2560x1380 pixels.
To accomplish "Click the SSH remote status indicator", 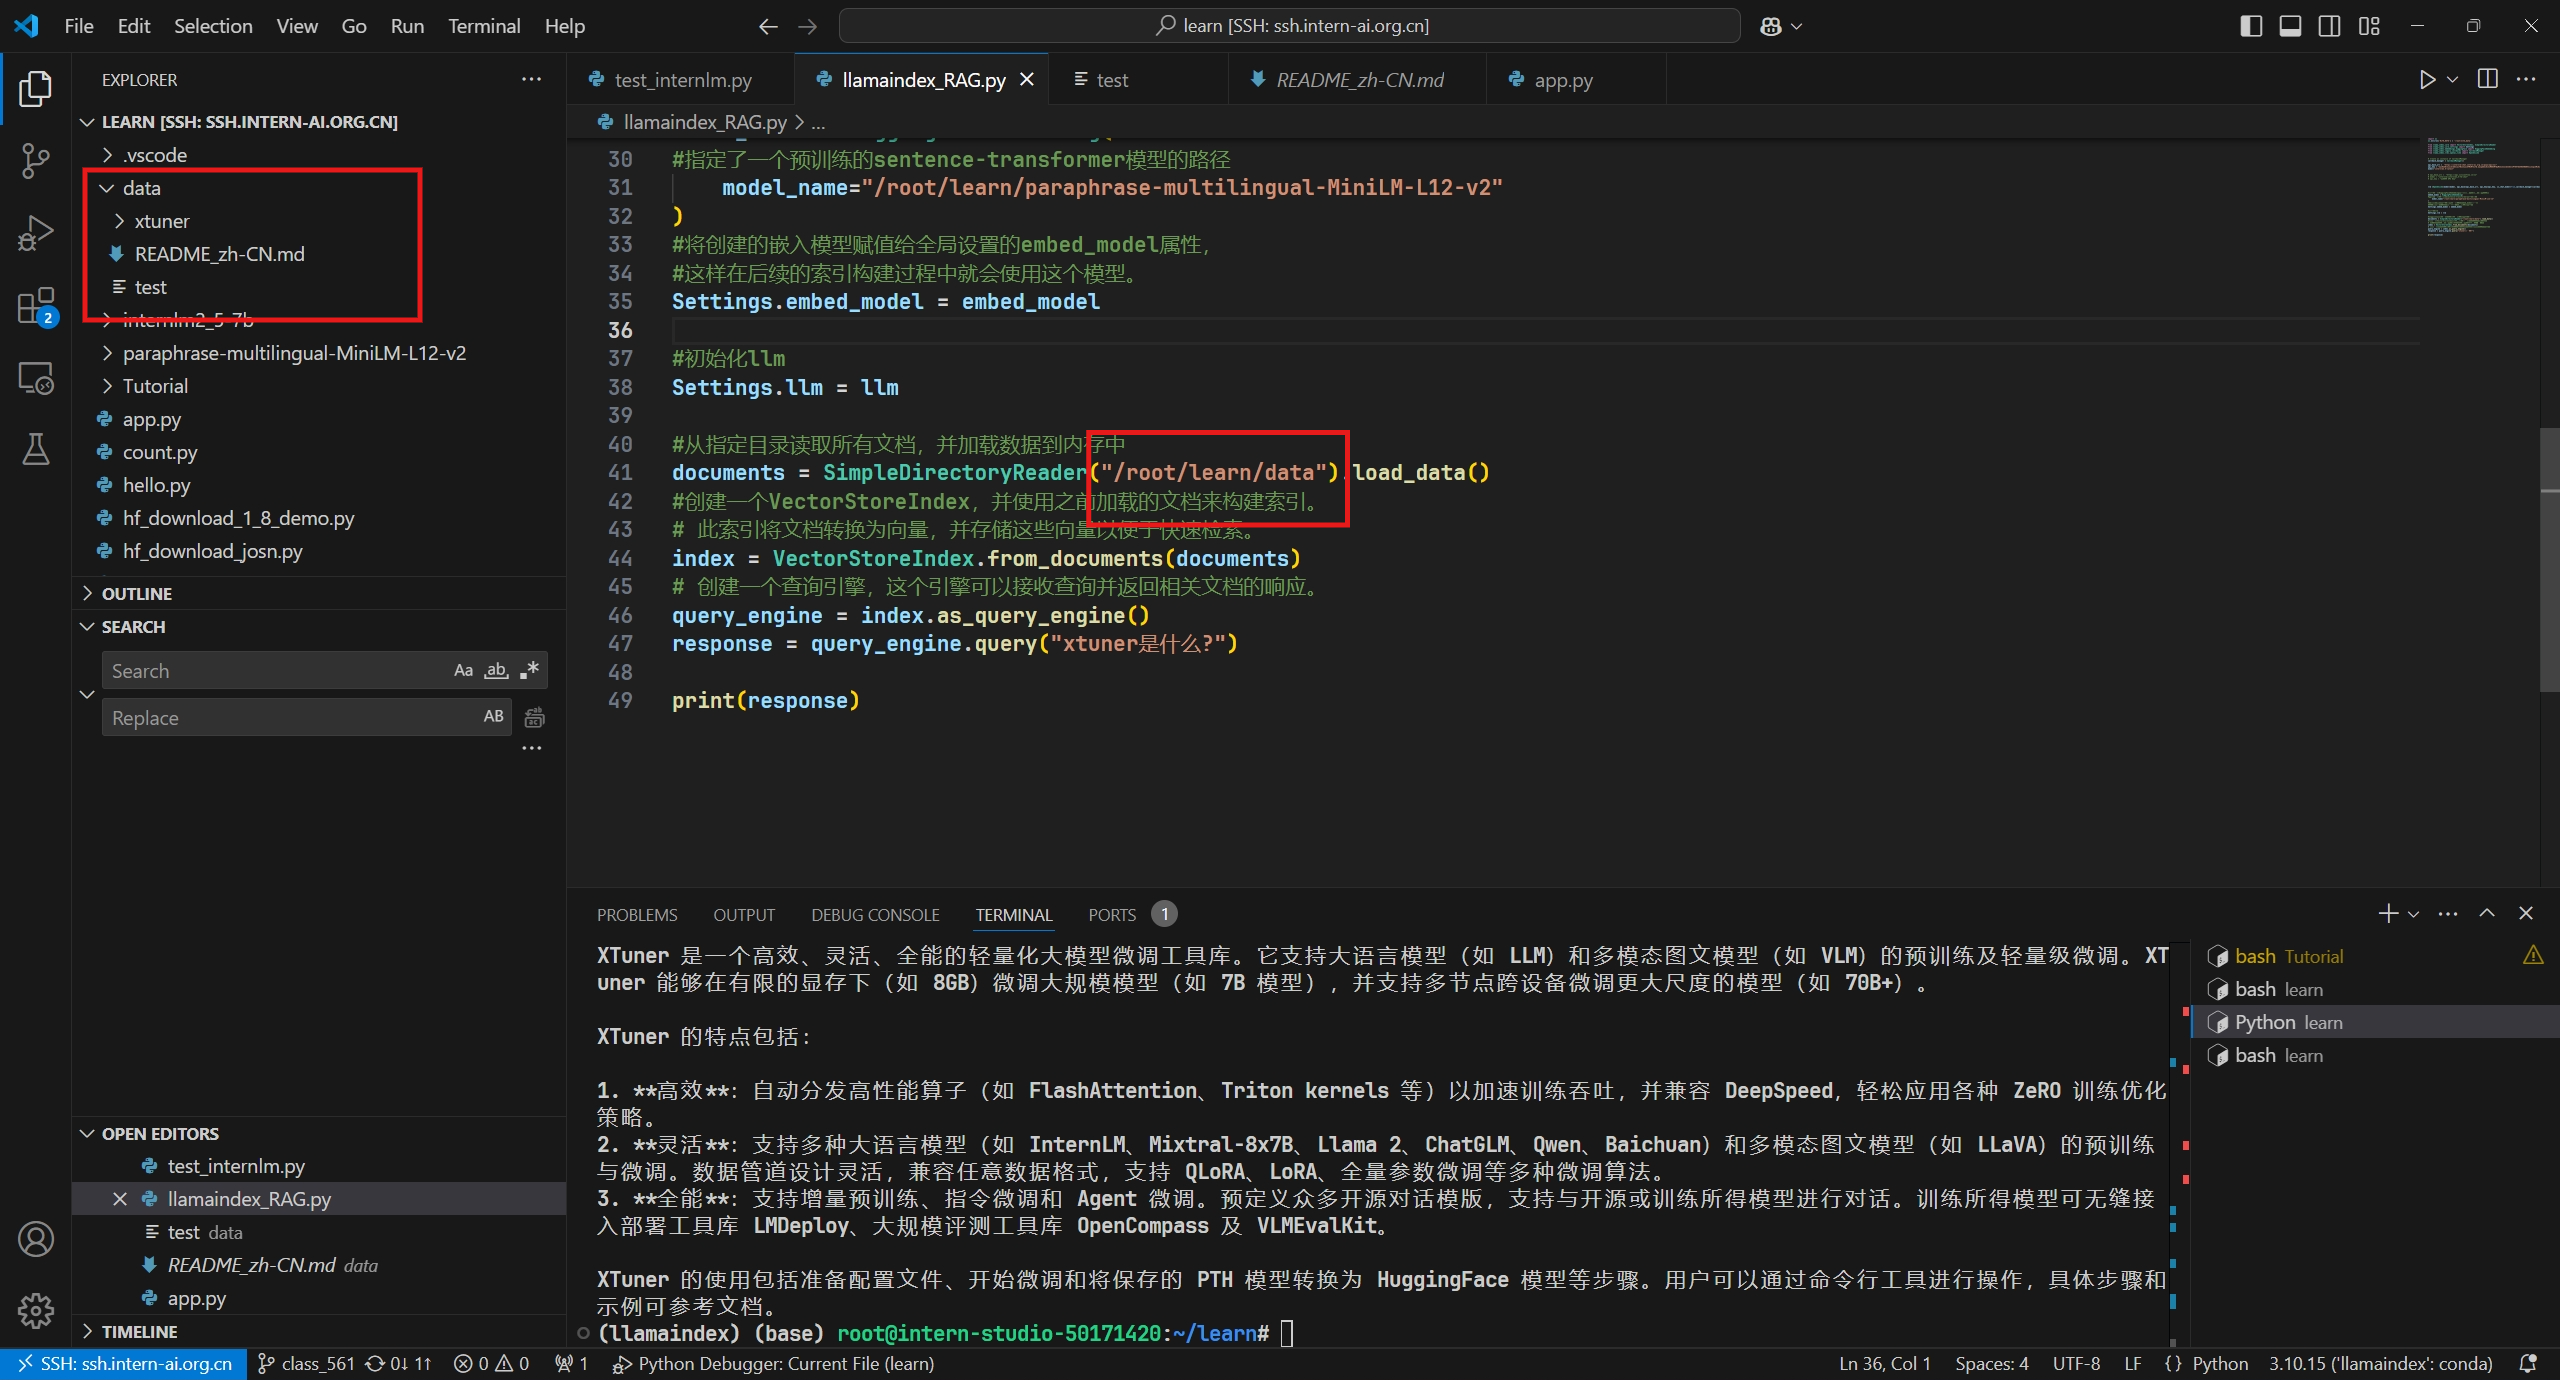I will (x=124, y=1364).
